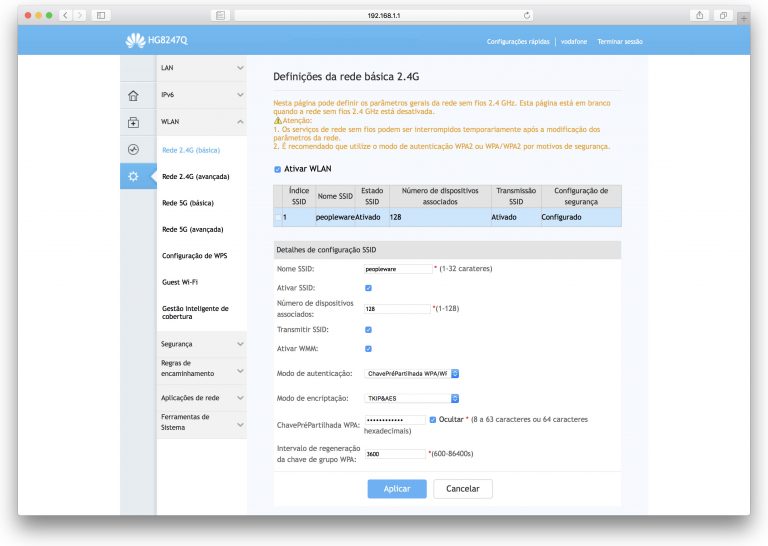Uncheck the Ativar WLAN checkbox
This screenshot has width=768, height=546.
click(277, 169)
